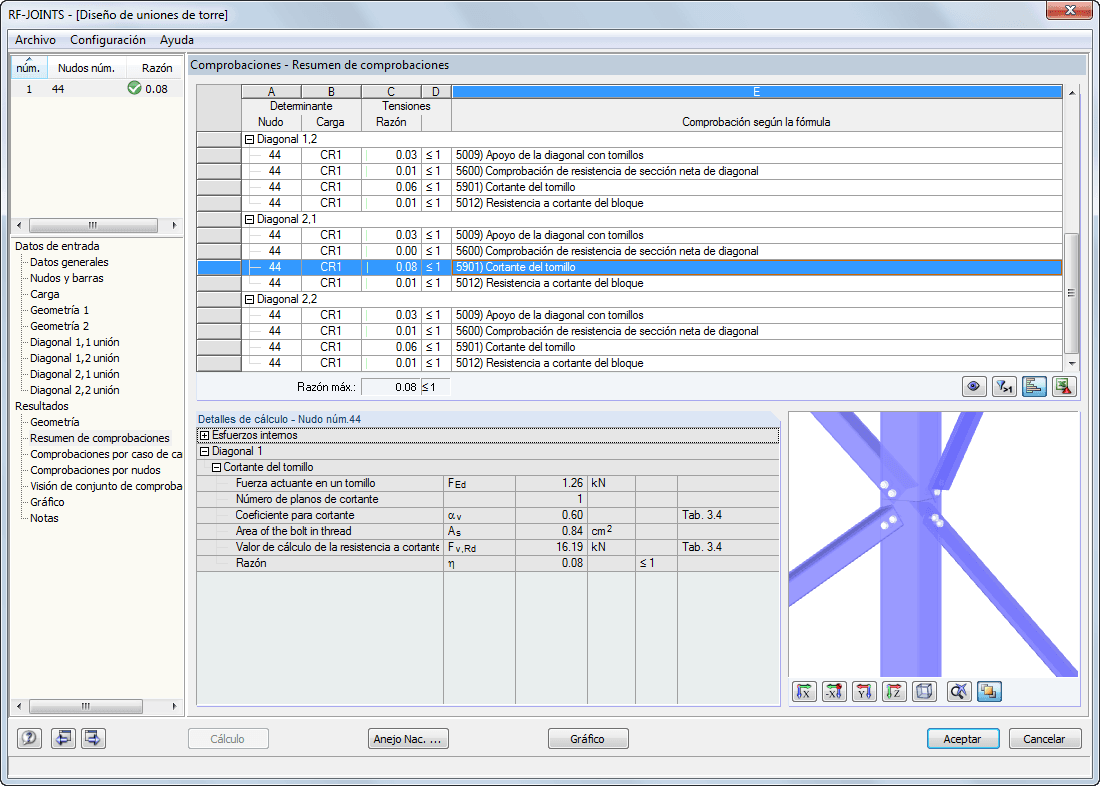This screenshot has width=1100, height=786.
Task: Toggle the filter ratio greater than 1 icon
Action: click(x=1004, y=387)
